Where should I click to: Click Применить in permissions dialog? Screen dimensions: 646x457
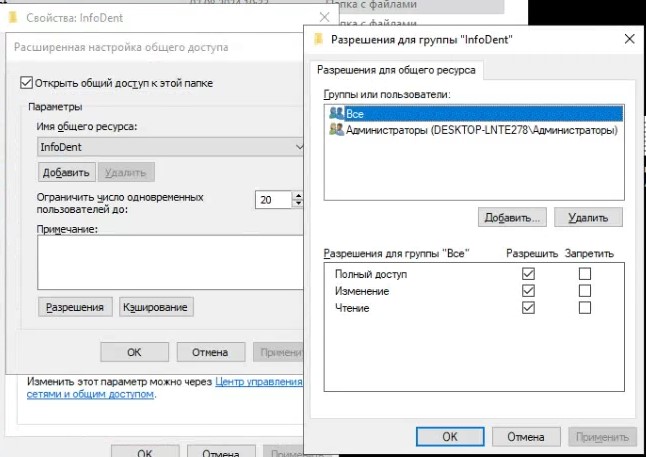(x=602, y=436)
